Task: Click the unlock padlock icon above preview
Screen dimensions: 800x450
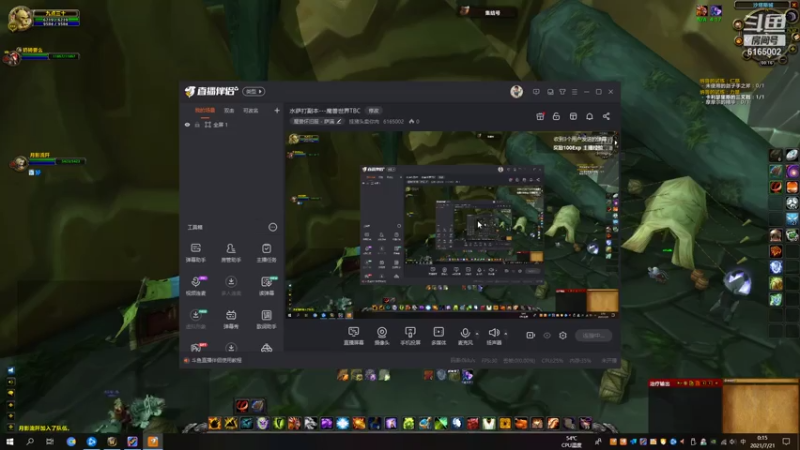Action: [556, 116]
